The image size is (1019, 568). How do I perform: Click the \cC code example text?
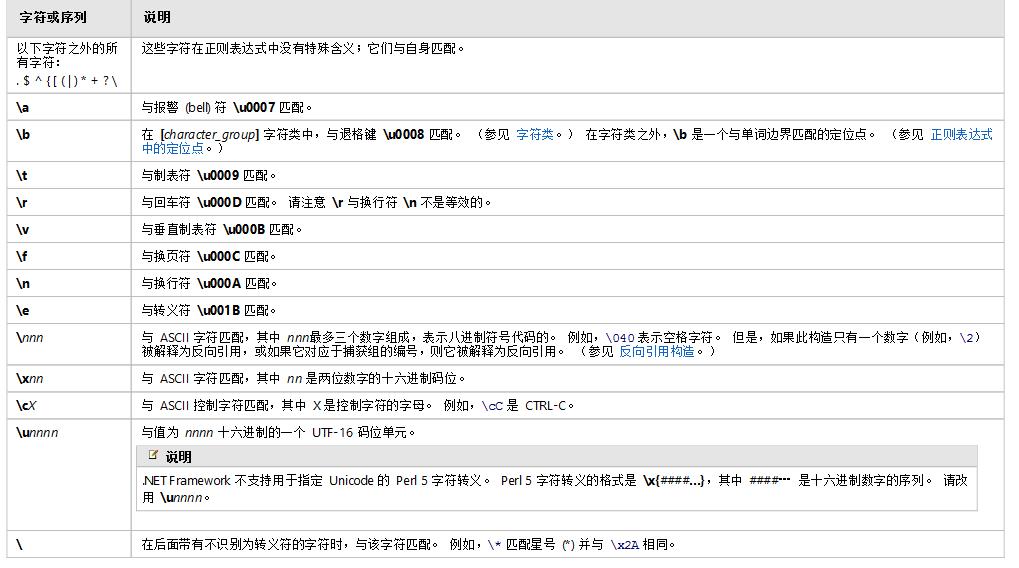[492, 406]
